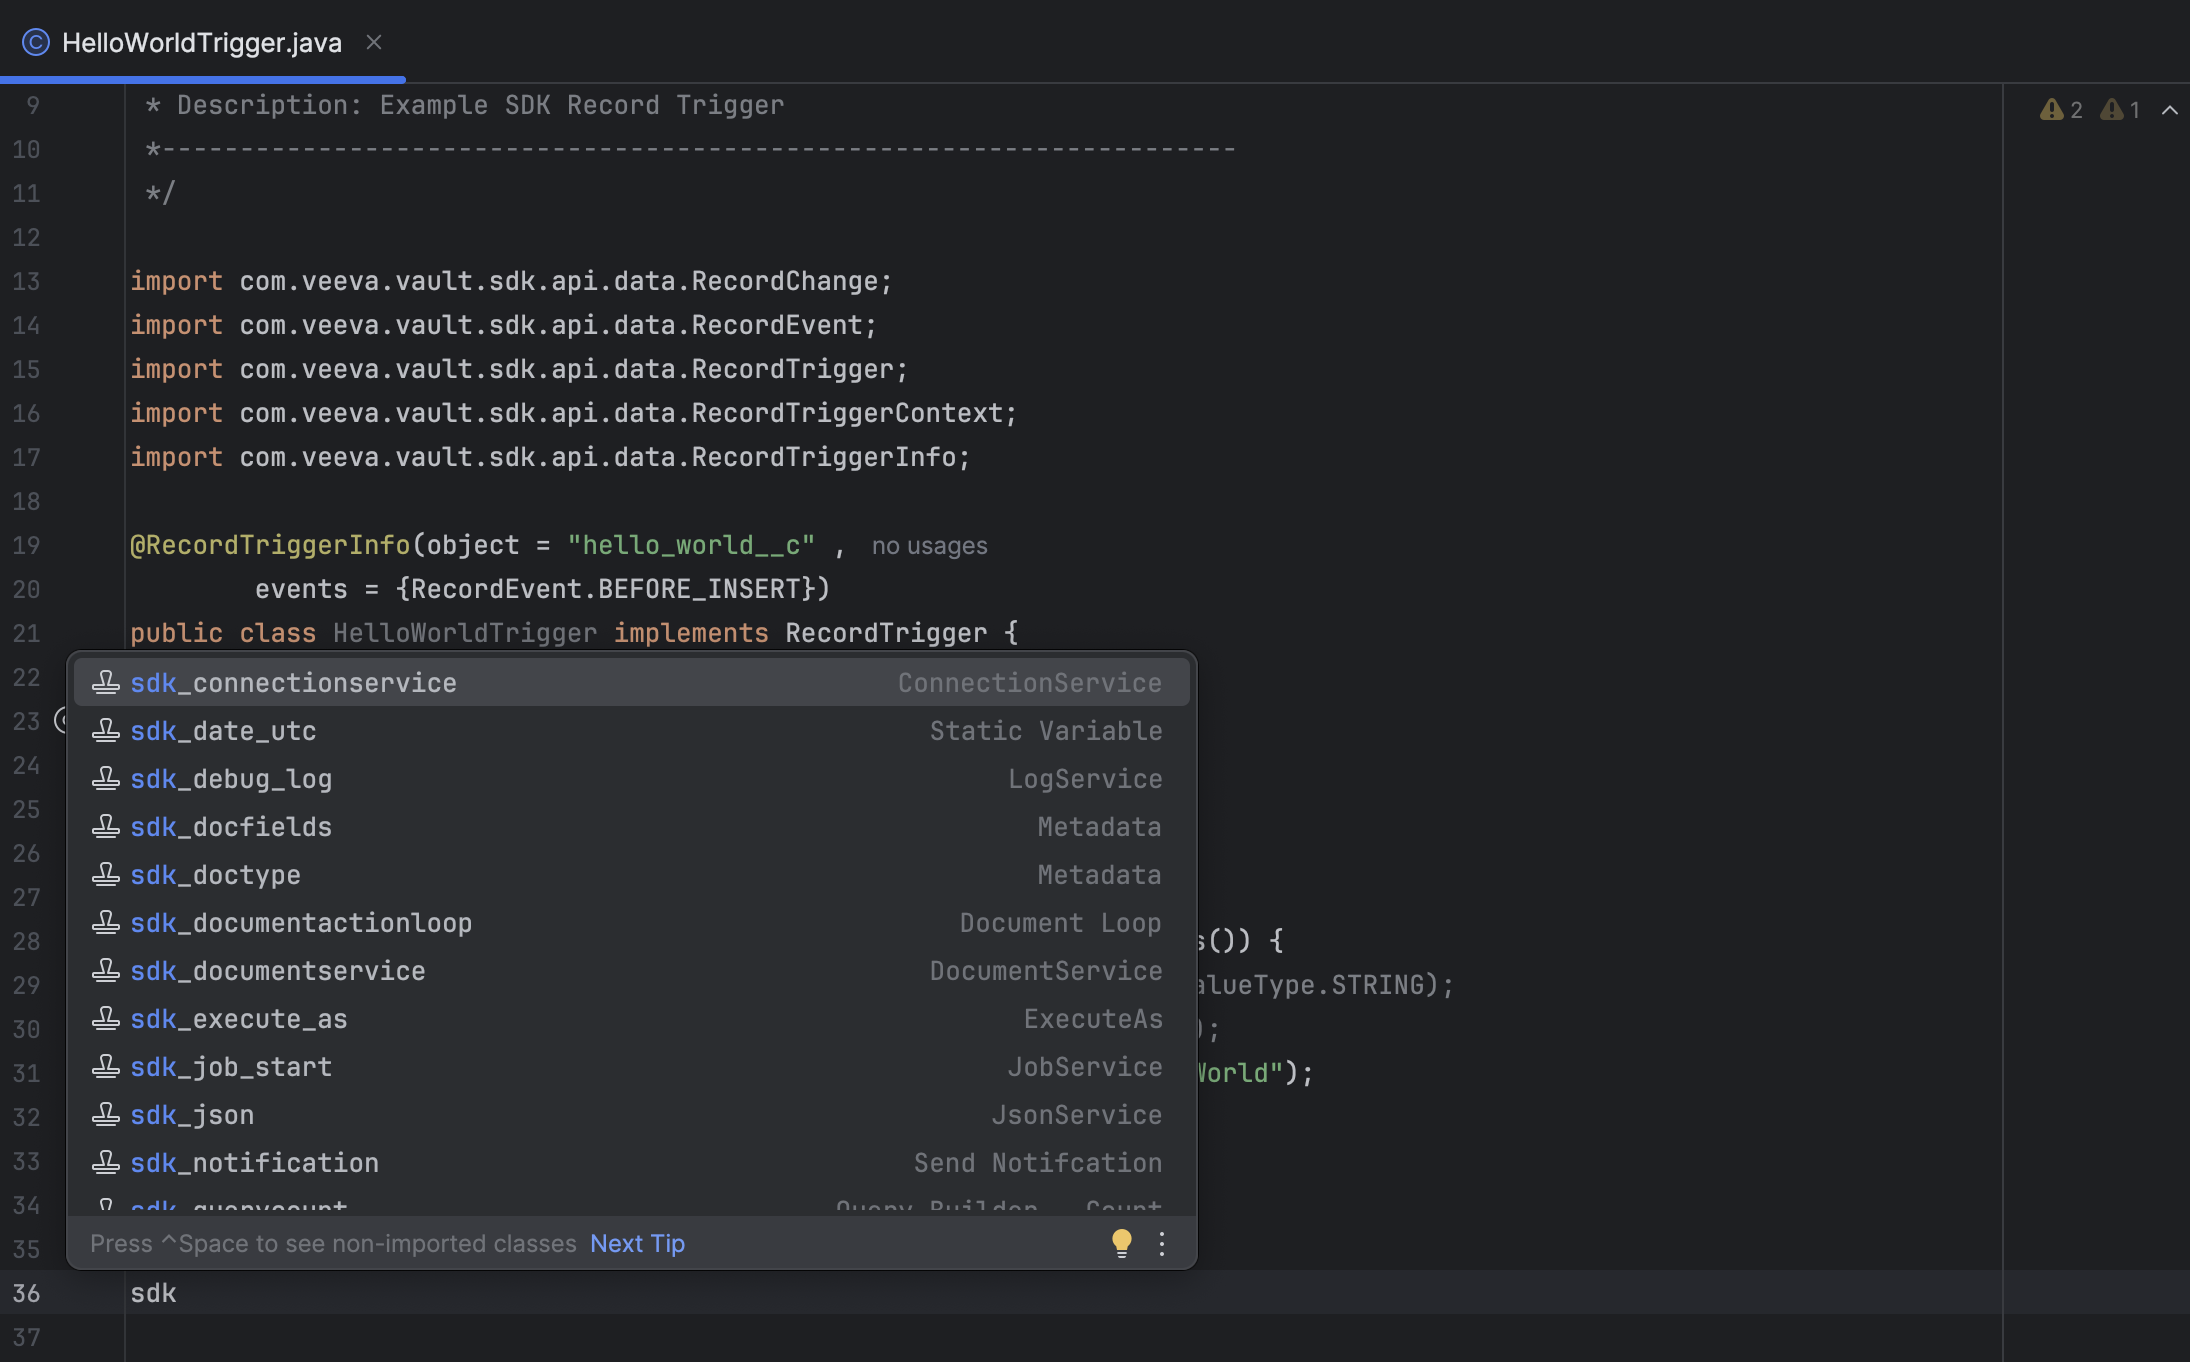Choose the sdk_date_utc template suggestion
This screenshot has height=1362, width=2190.
point(632,731)
